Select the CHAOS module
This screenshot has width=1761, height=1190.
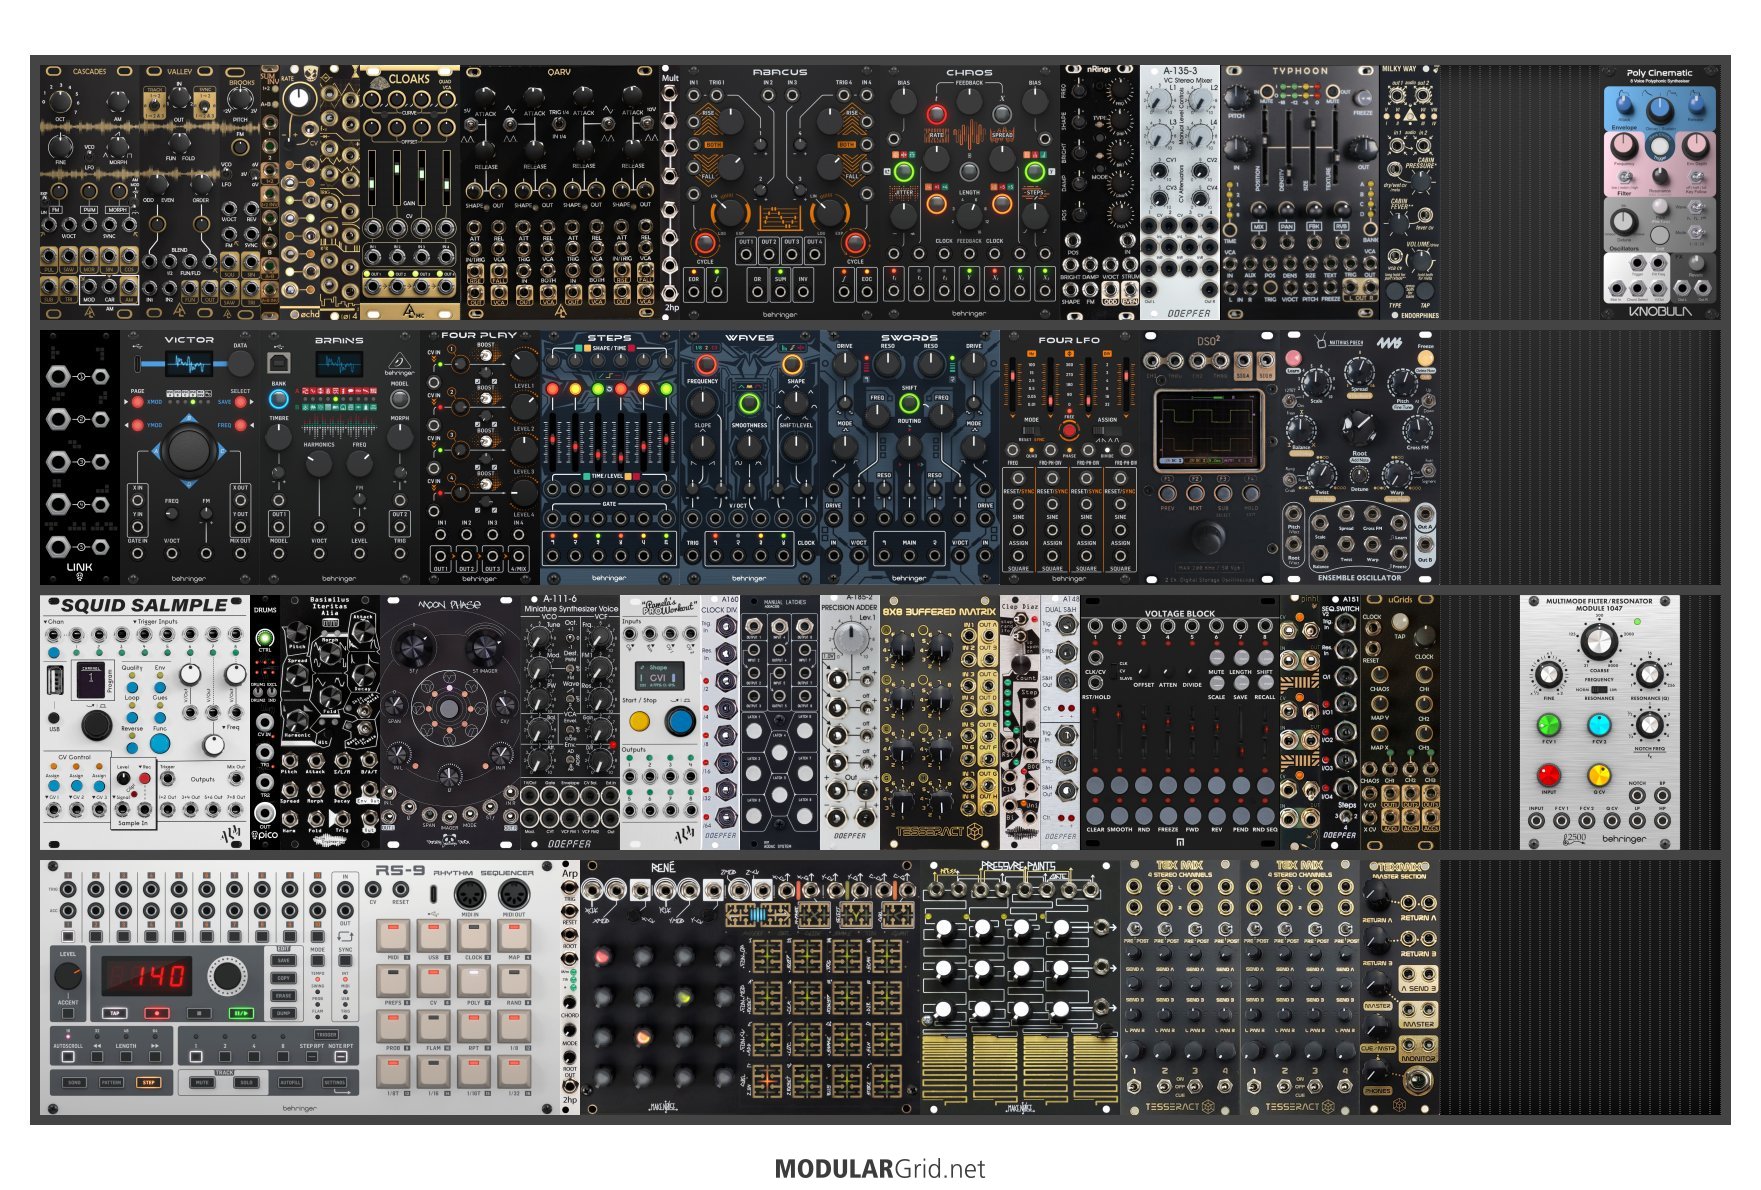coord(970,192)
